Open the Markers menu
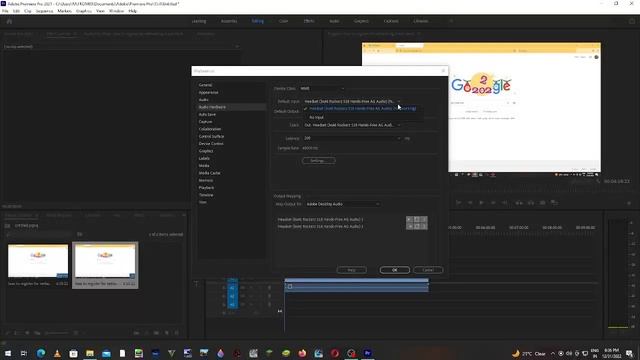 [x=64, y=11]
